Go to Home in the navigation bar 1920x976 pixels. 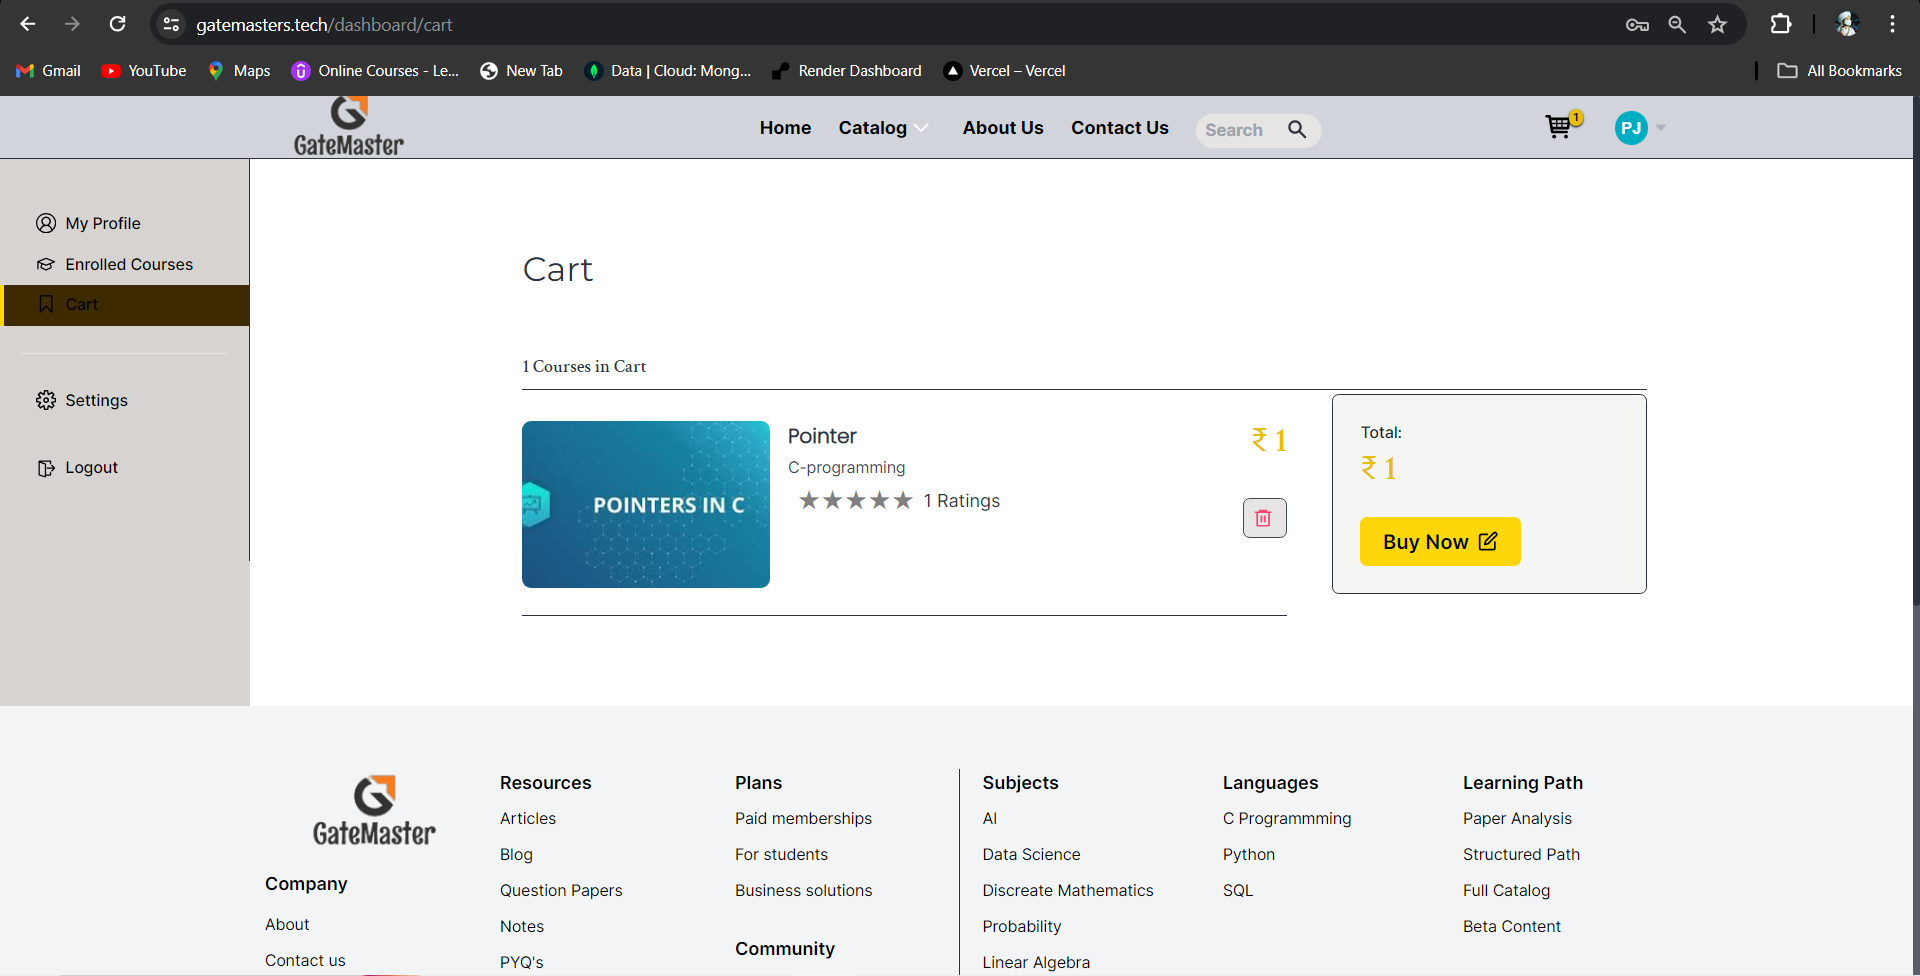(785, 128)
